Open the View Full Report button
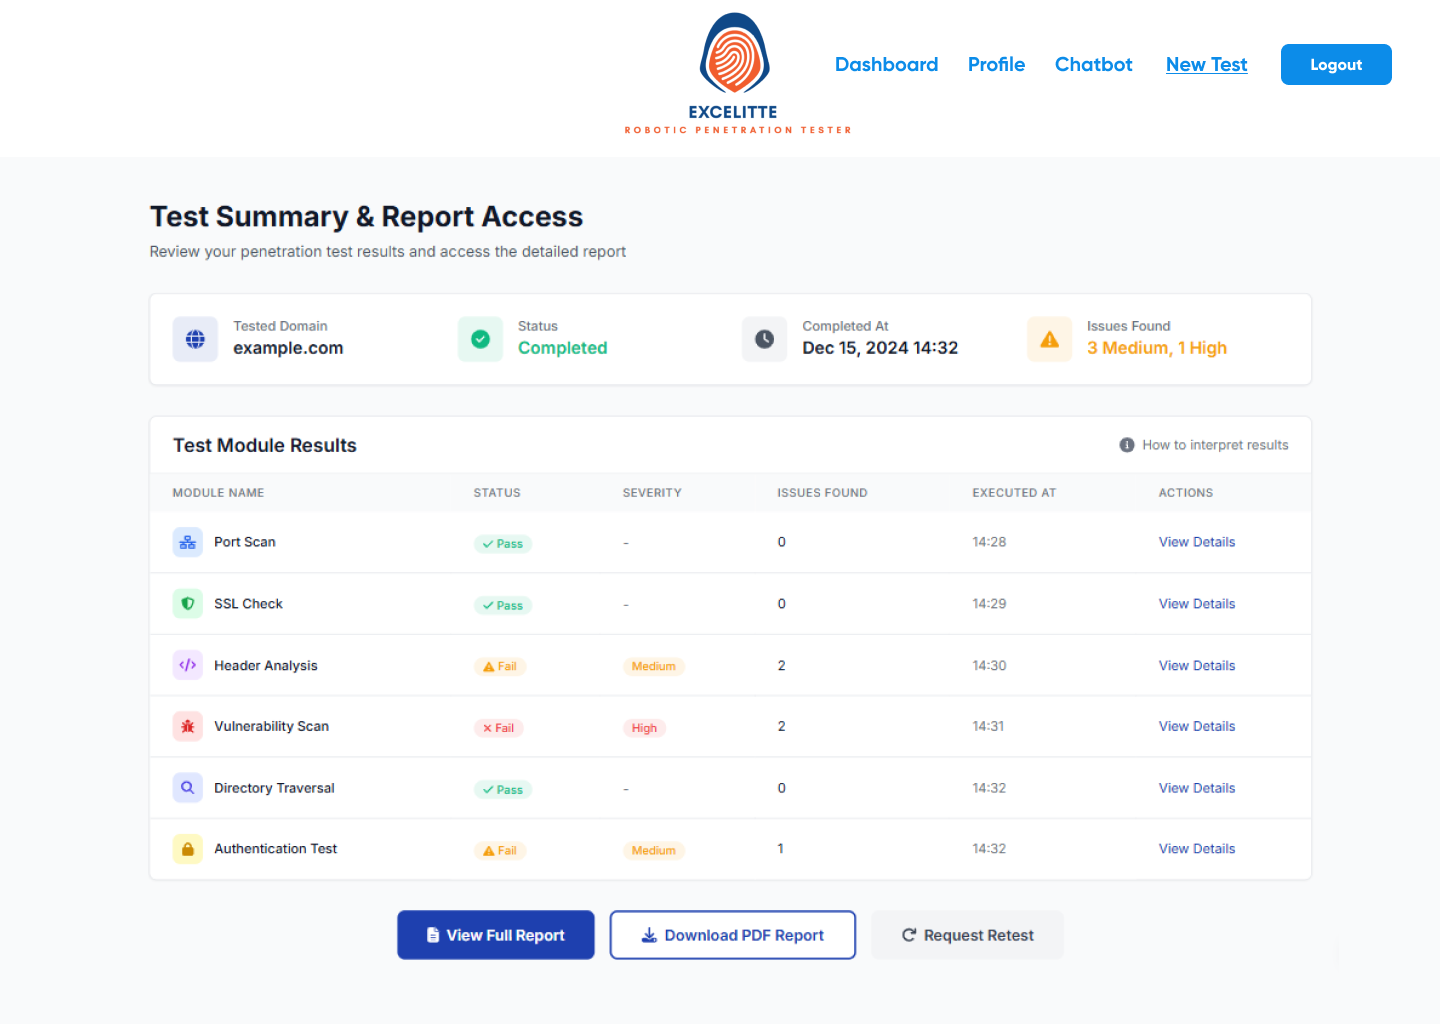1440x1024 pixels. [496, 935]
